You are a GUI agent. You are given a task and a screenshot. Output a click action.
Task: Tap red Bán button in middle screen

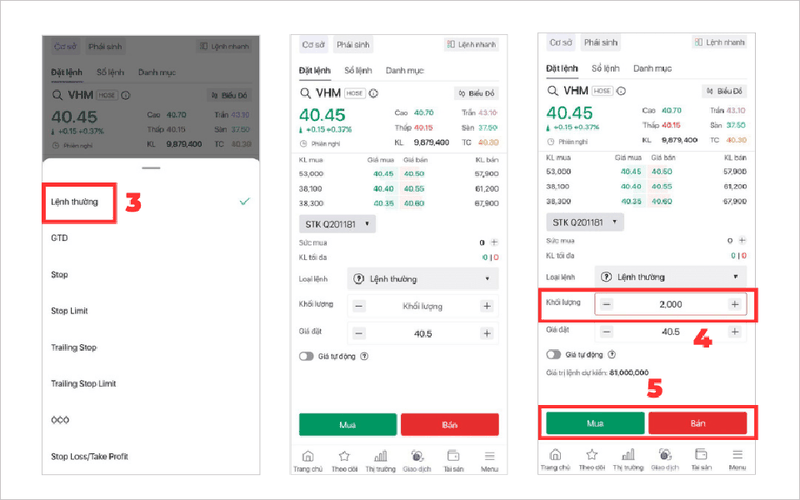click(449, 424)
